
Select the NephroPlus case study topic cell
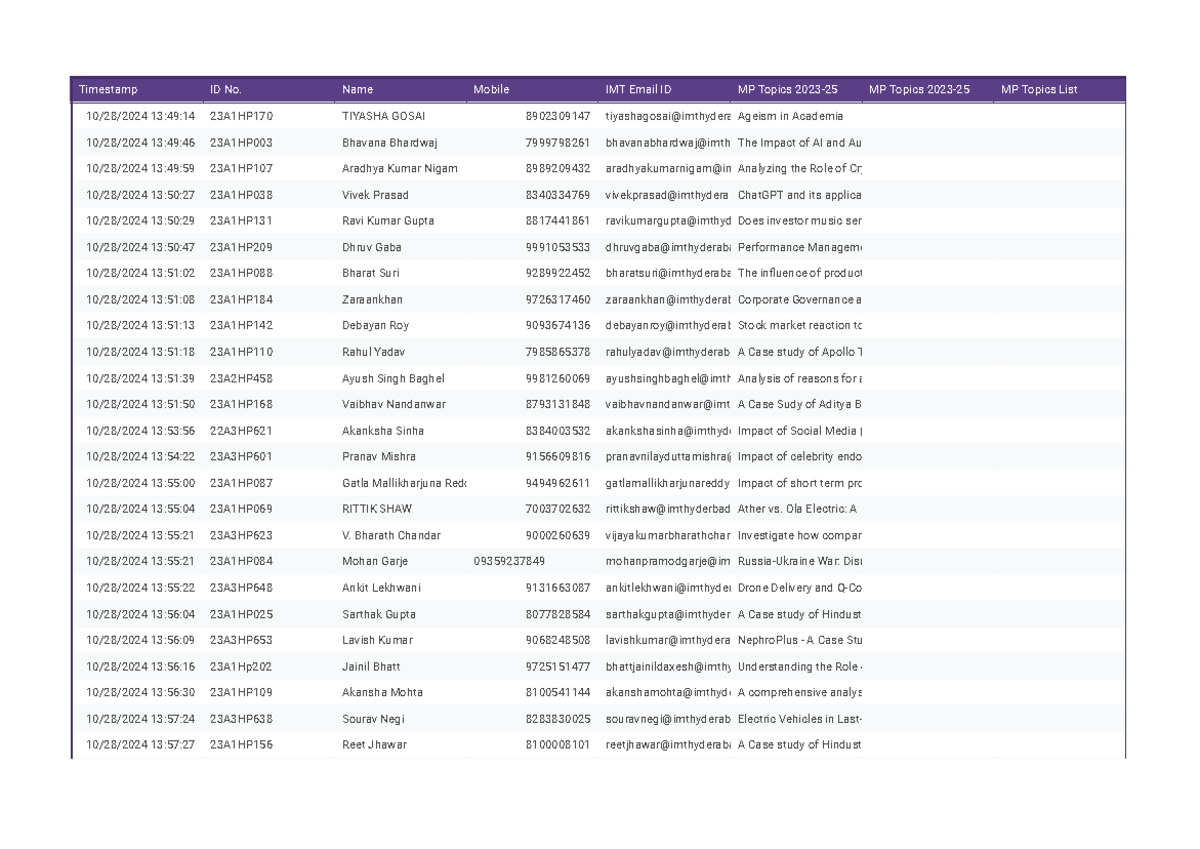[x=799, y=640]
